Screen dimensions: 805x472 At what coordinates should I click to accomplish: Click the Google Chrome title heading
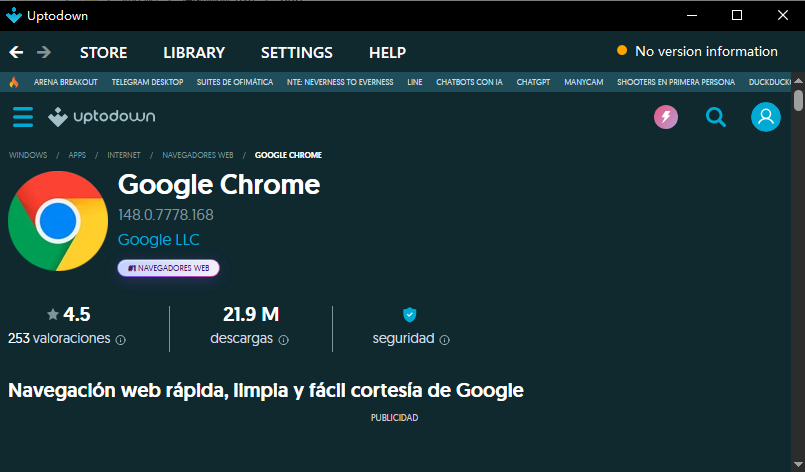219,185
